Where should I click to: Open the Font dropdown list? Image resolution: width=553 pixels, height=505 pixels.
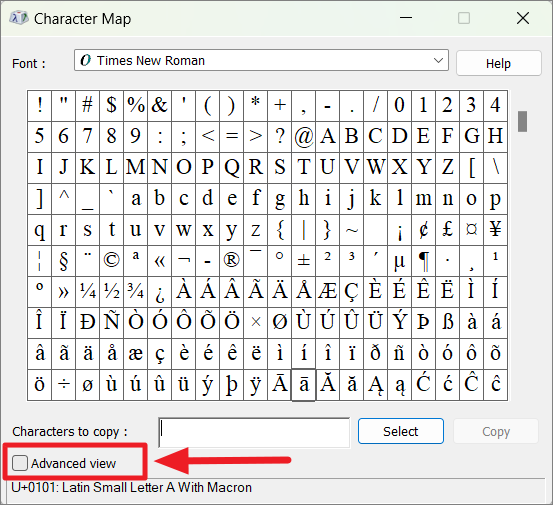[261, 60]
